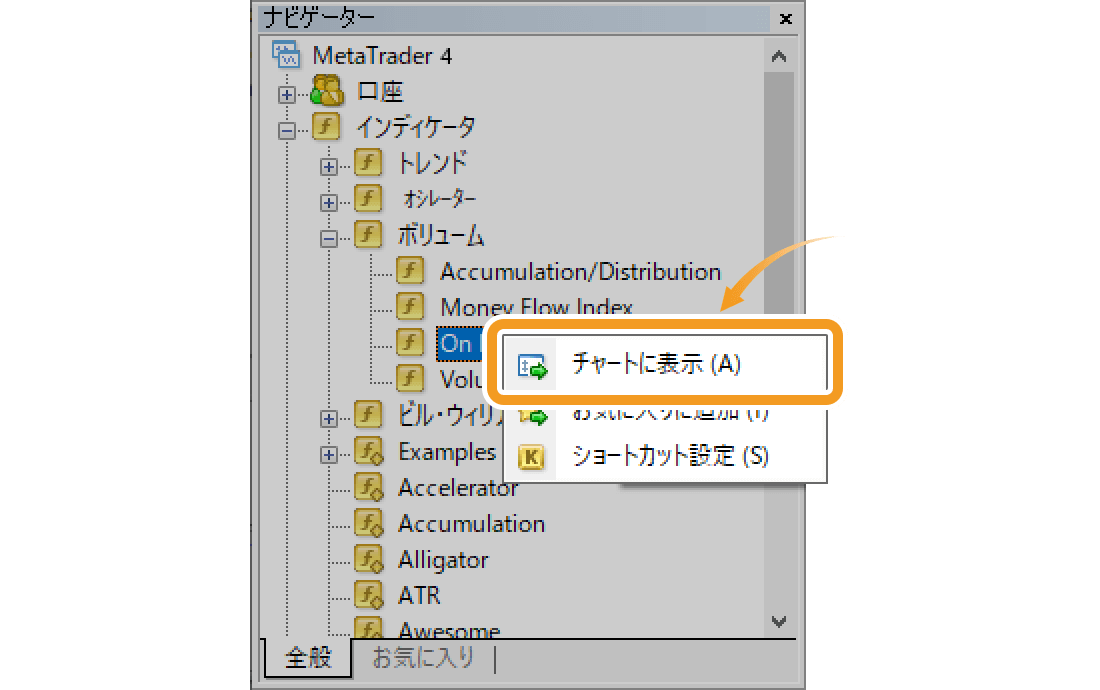Viewport: 1100px width, 690px height.
Task: Select the Accumulation custom indicator label
Action: click(x=471, y=524)
